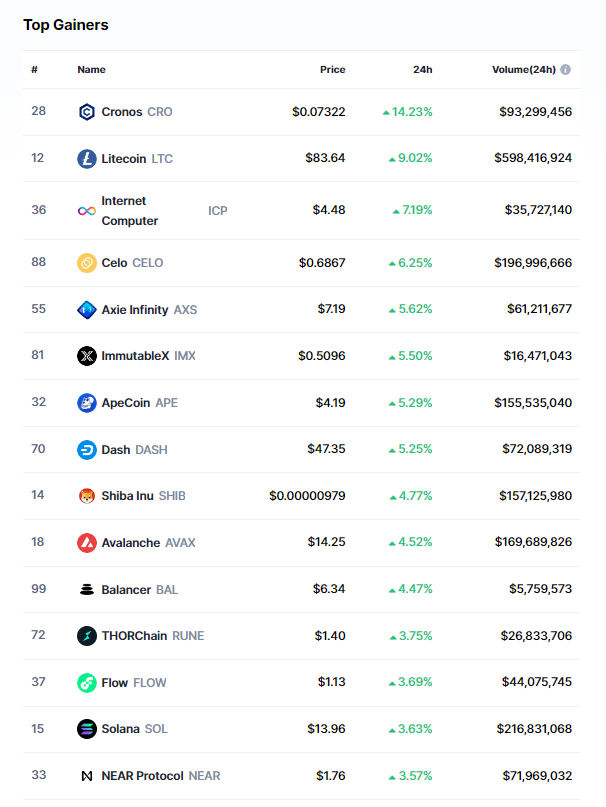
Task: Click the Internet Computer infinity logo
Action: [87, 211]
